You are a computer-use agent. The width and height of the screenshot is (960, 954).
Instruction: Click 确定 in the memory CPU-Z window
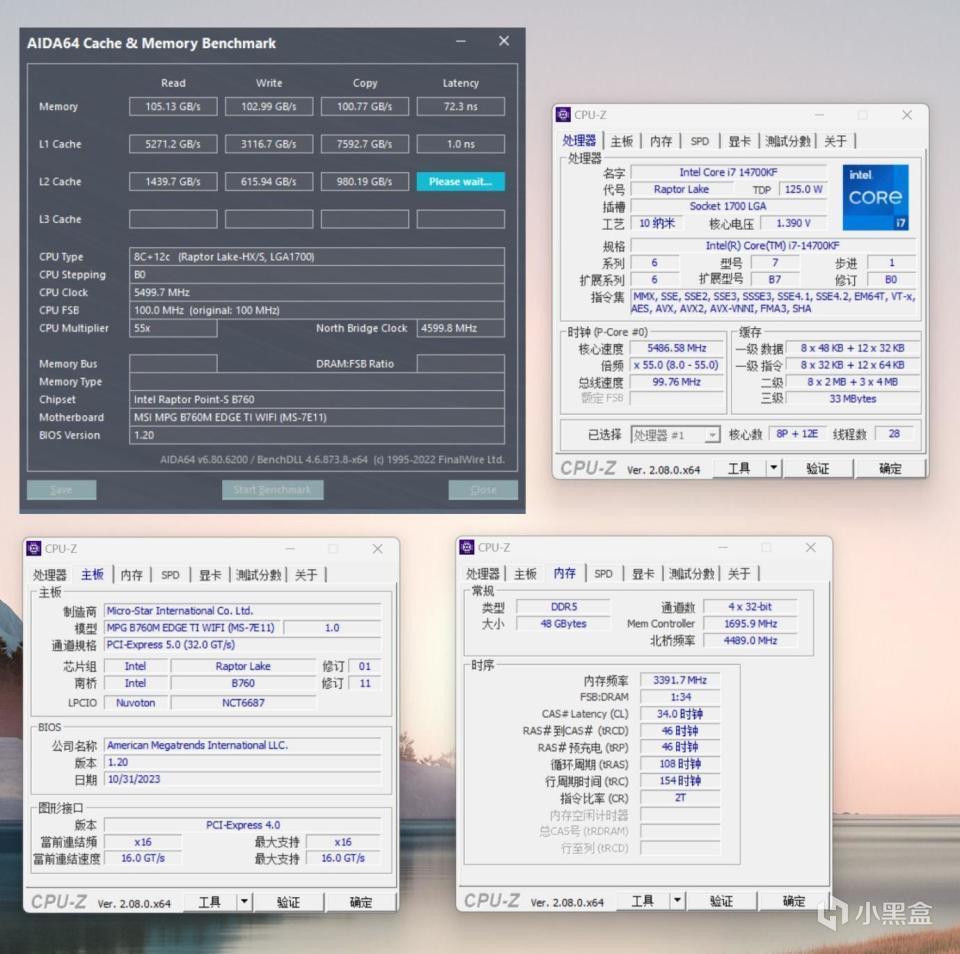793,901
